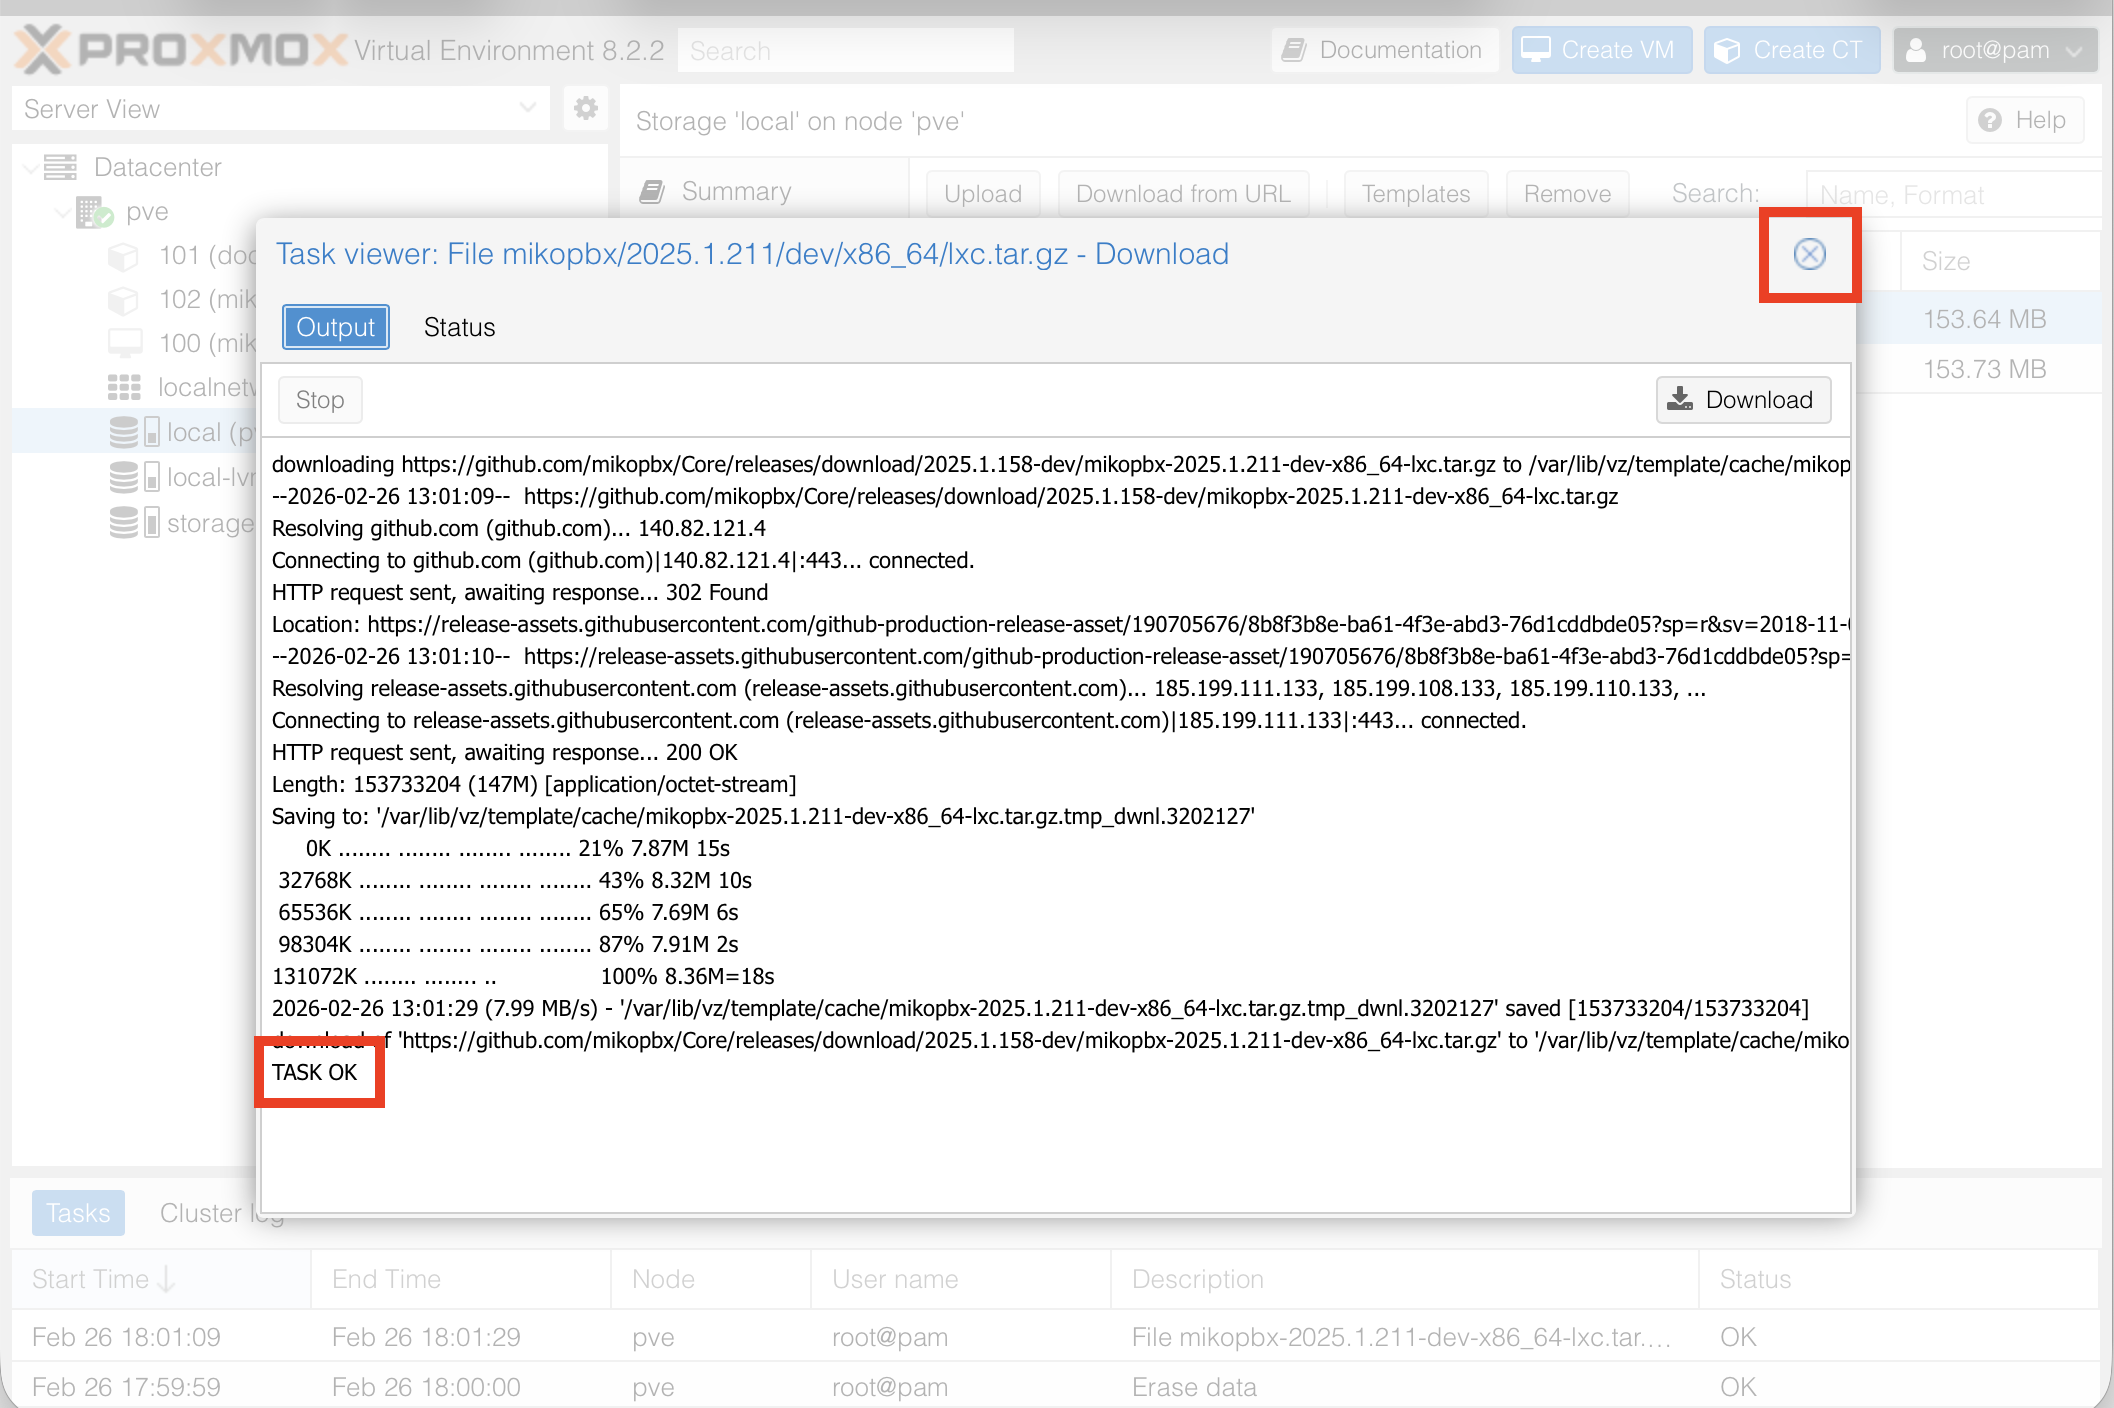Select the container 101 cube icon

123,256
